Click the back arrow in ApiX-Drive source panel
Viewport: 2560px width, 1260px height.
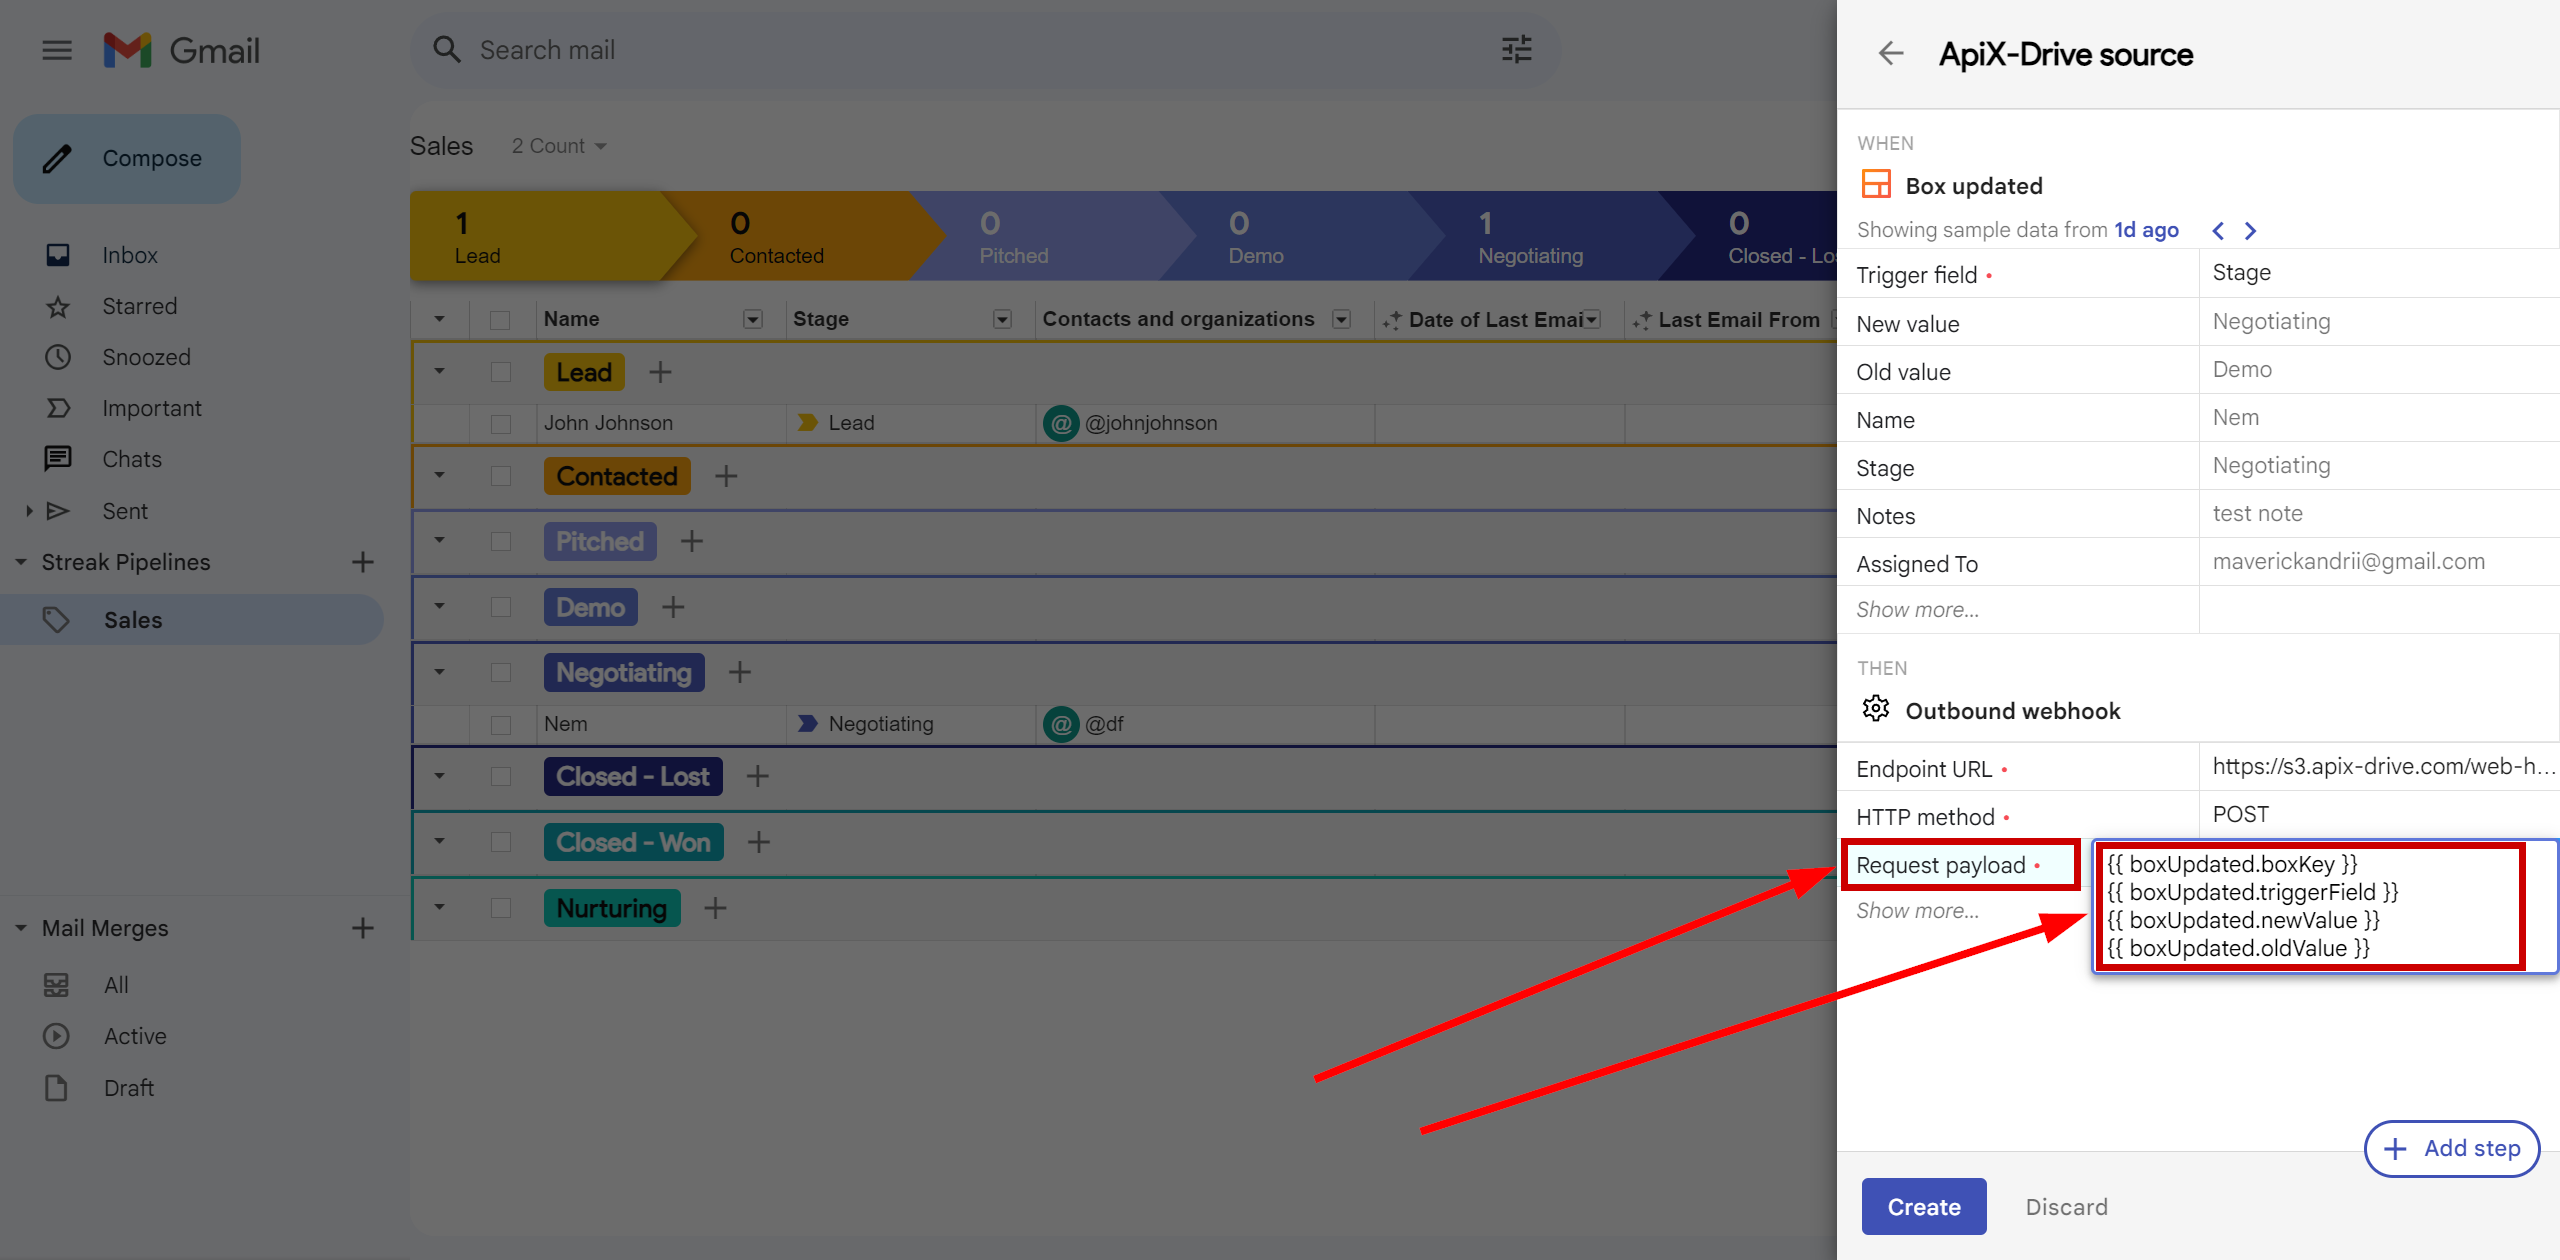click(x=1891, y=53)
